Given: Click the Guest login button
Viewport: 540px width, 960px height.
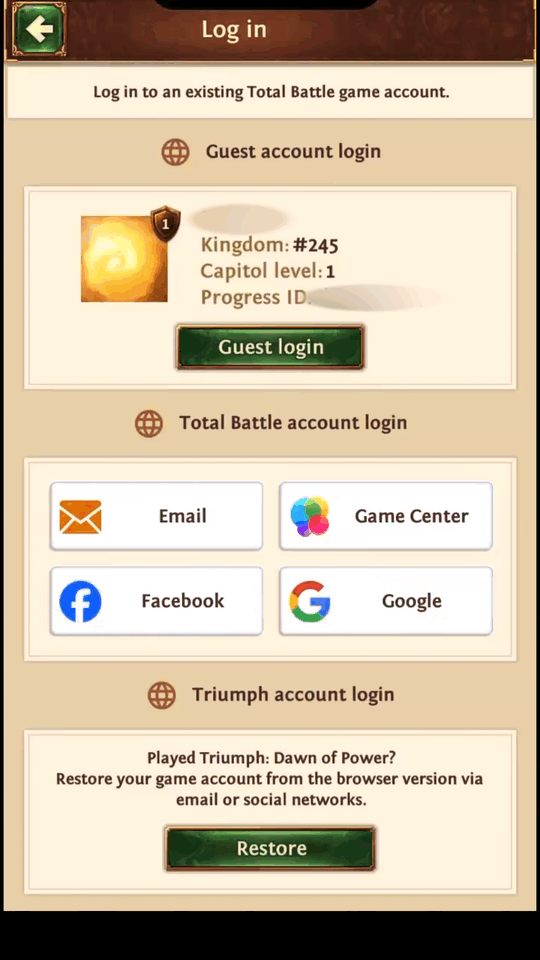Looking at the screenshot, I should 271,347.
